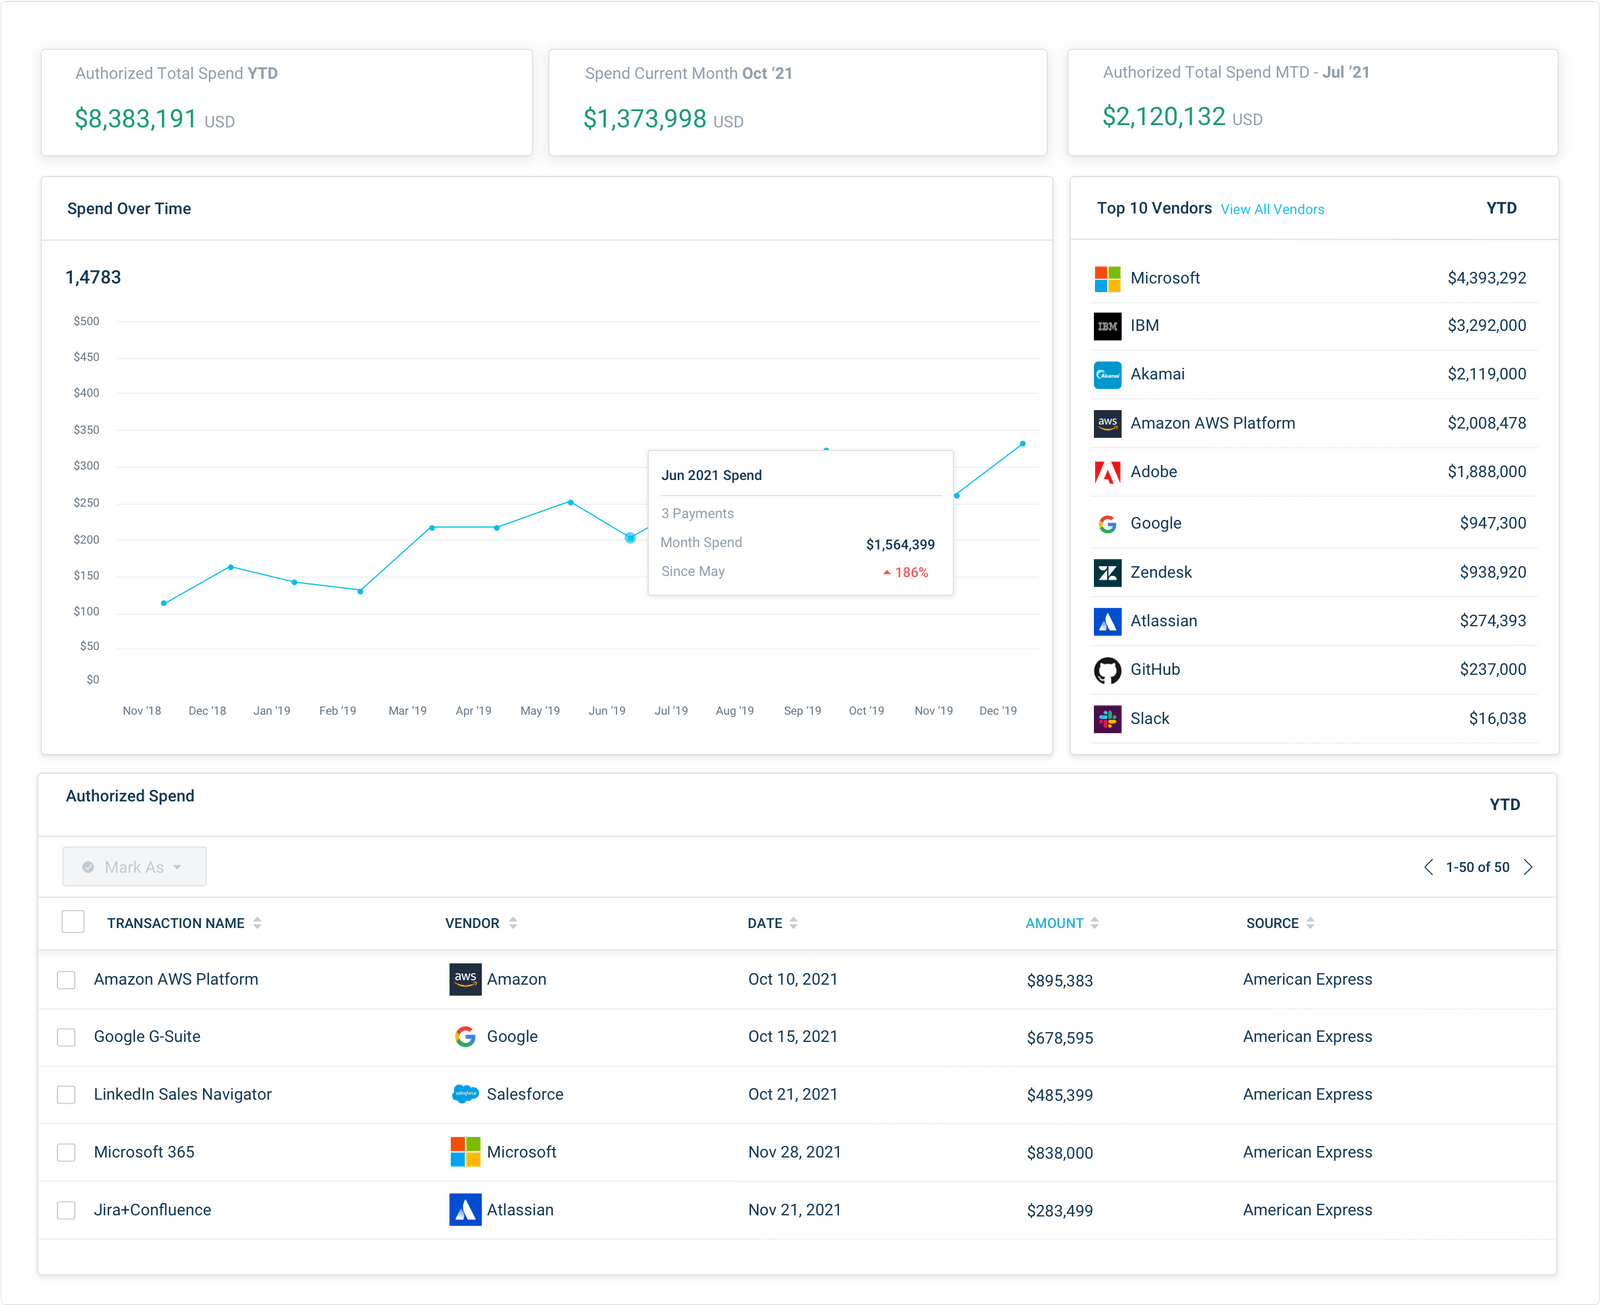Click the chart data point above Mar '19
The image size is (1600, 1305).
pos(432,527)
